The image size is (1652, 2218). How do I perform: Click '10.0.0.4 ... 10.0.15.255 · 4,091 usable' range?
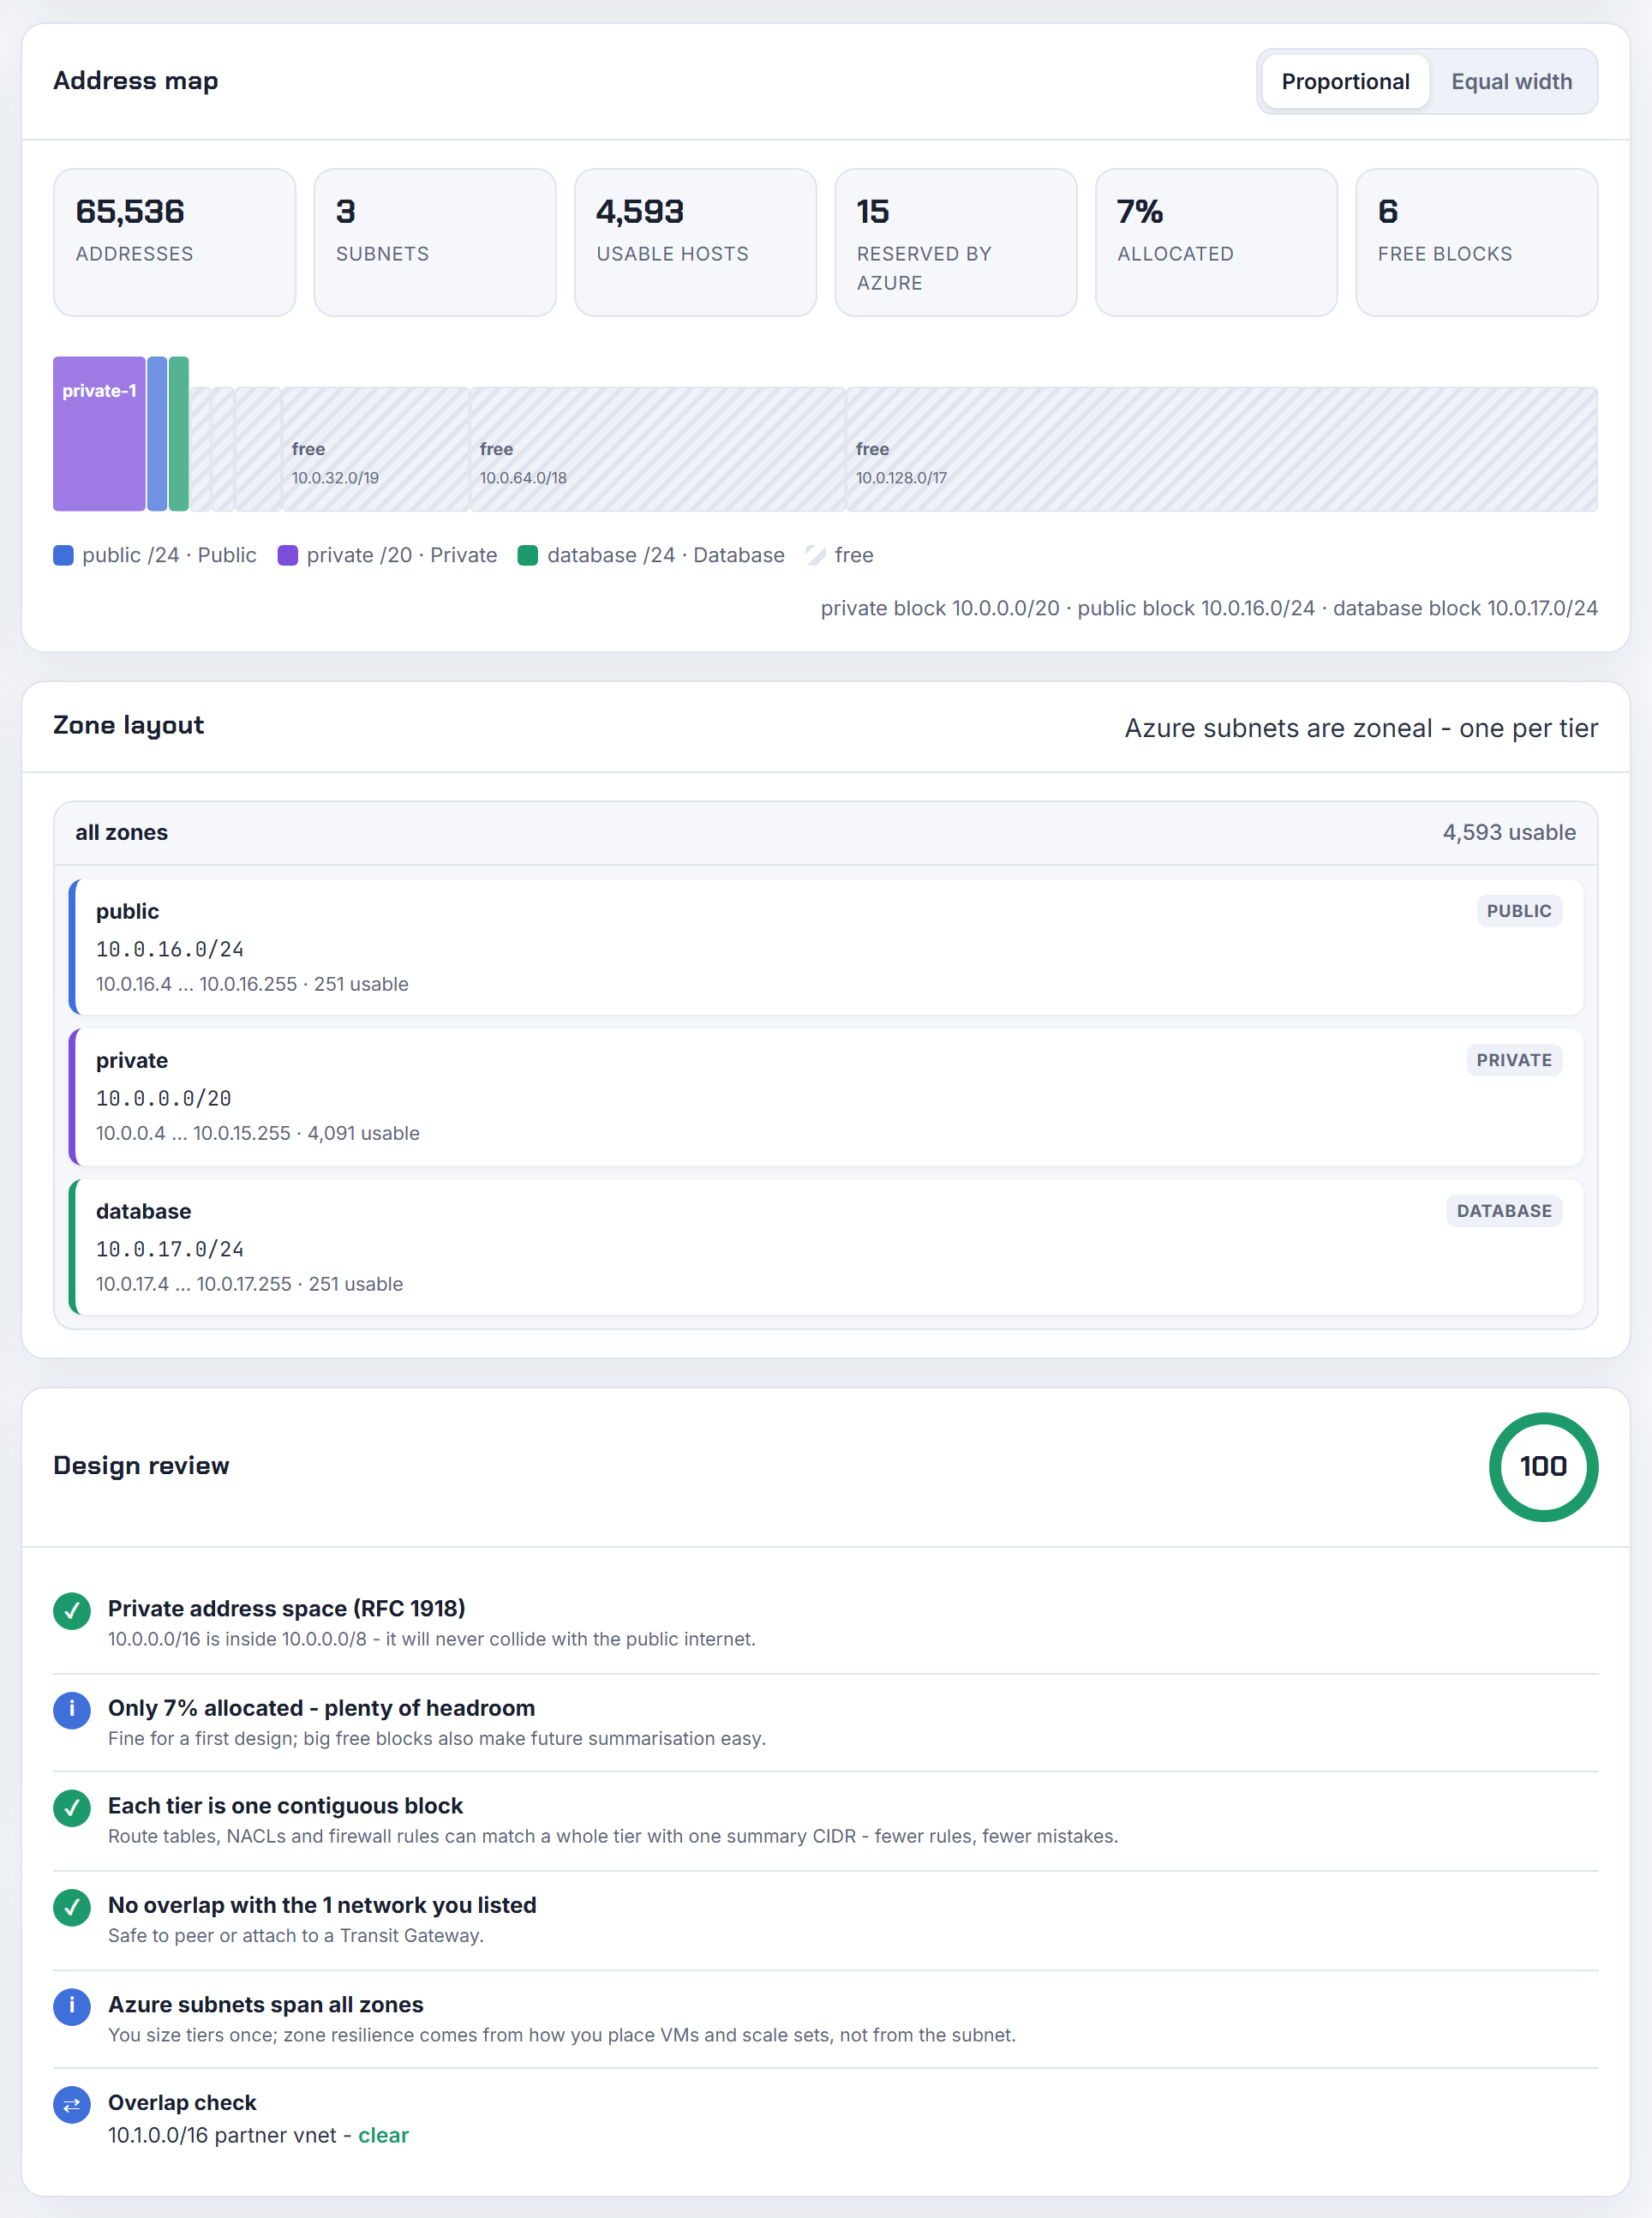point(258,1133)
